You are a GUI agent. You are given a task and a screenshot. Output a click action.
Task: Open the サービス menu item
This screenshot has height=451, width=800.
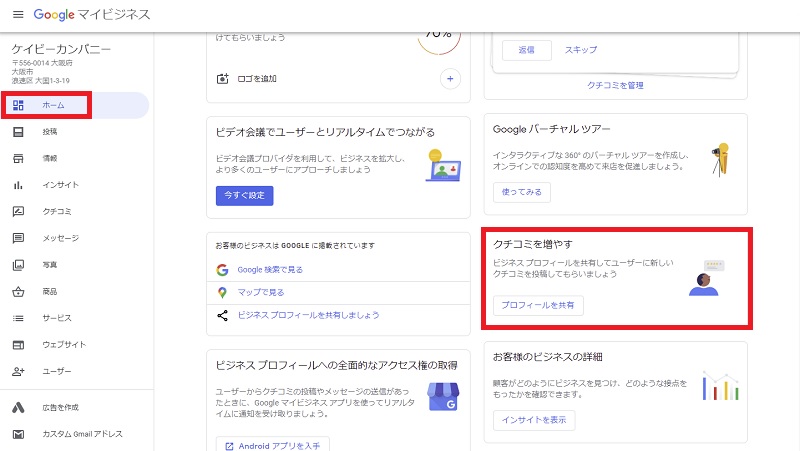coord(75,318)
